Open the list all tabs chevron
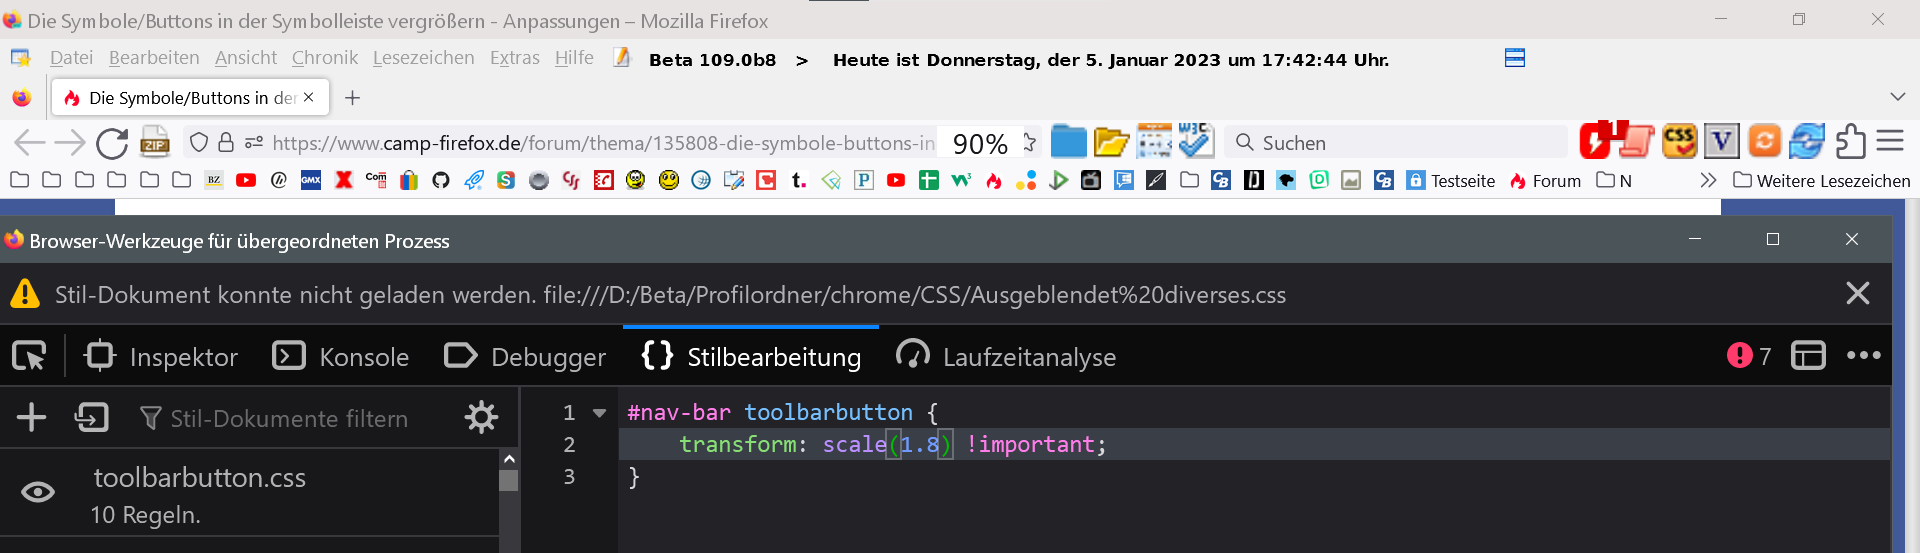Viewport: 1920px width, 553px height. tap(1897, 97)
